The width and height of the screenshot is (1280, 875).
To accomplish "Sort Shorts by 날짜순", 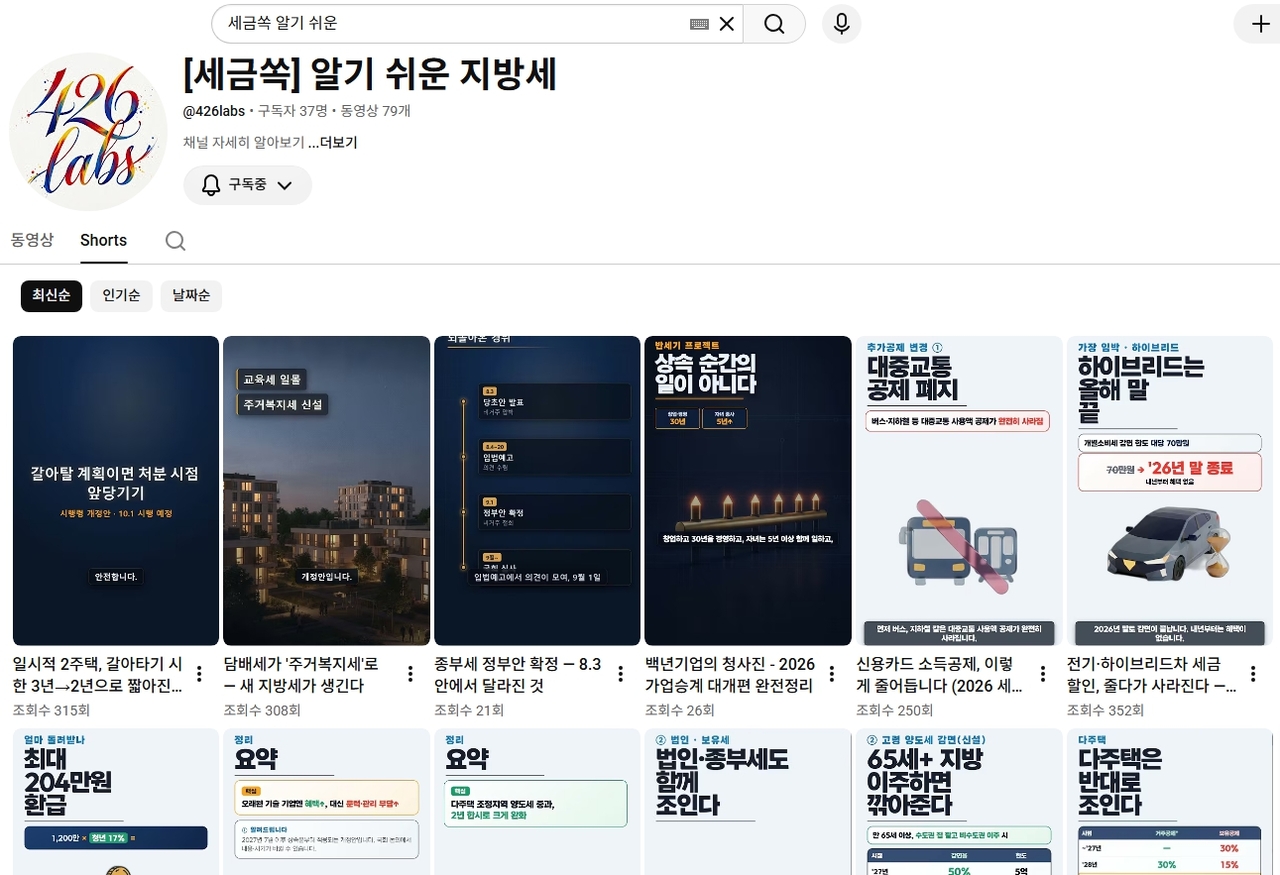I will [x=191, y=296].
